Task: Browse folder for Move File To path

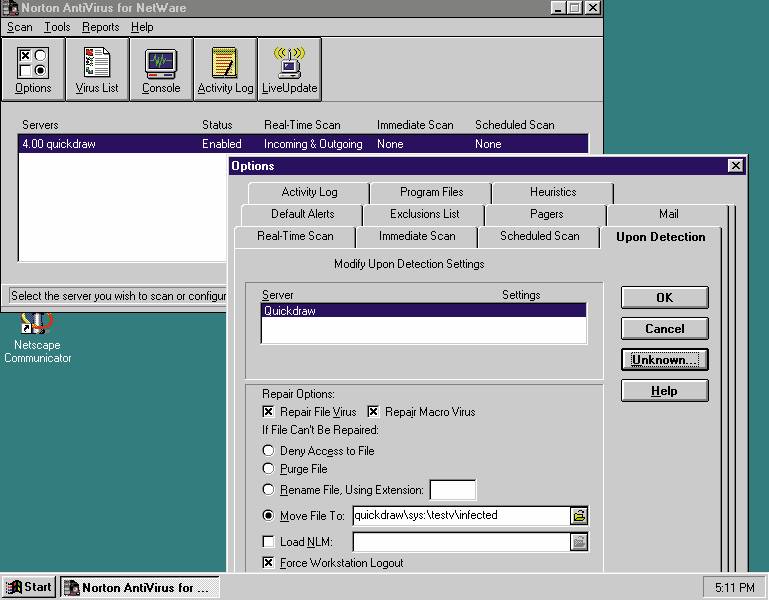Action: tap(579, 516)
